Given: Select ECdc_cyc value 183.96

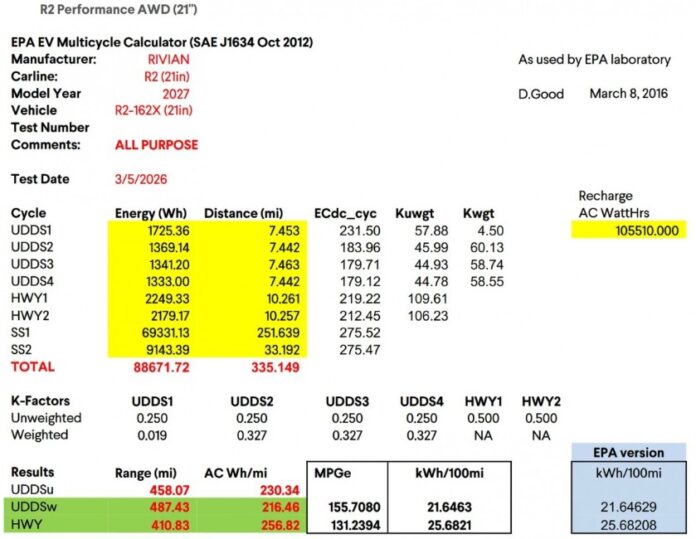Looking at the screenshot, I should pyautogui.click(x=360, y=248).
